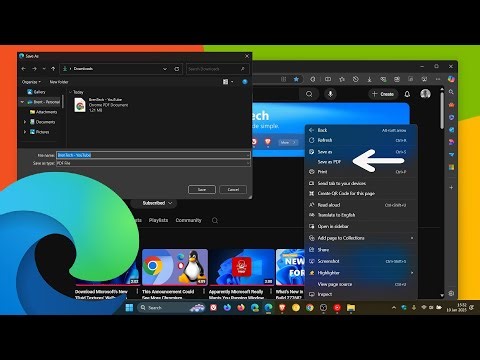Open File Explorer from the taskbar
480x360 pixels.
coord(351,308)
